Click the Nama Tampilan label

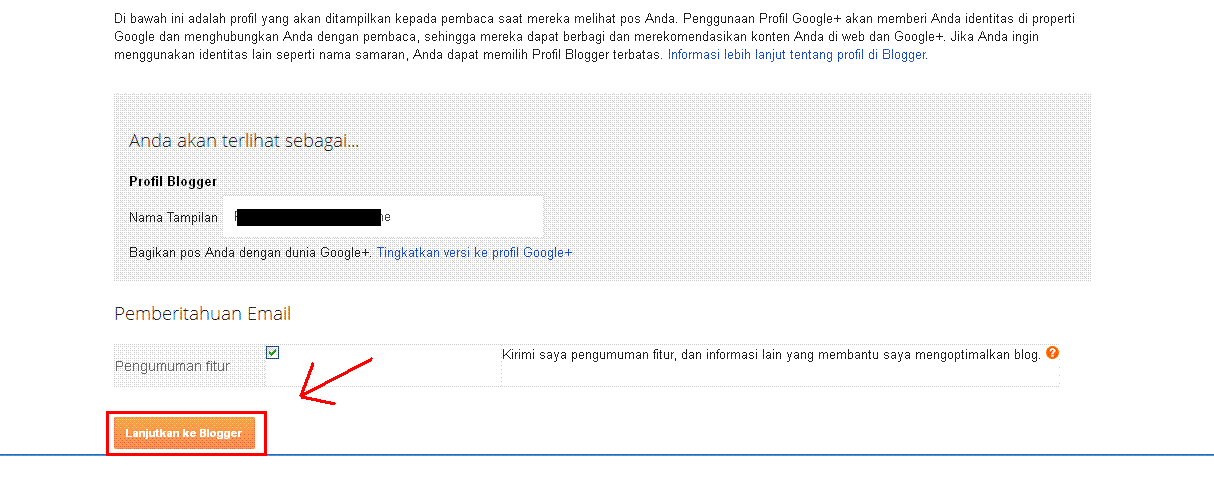pyautogui.click(x=173, y=217)
